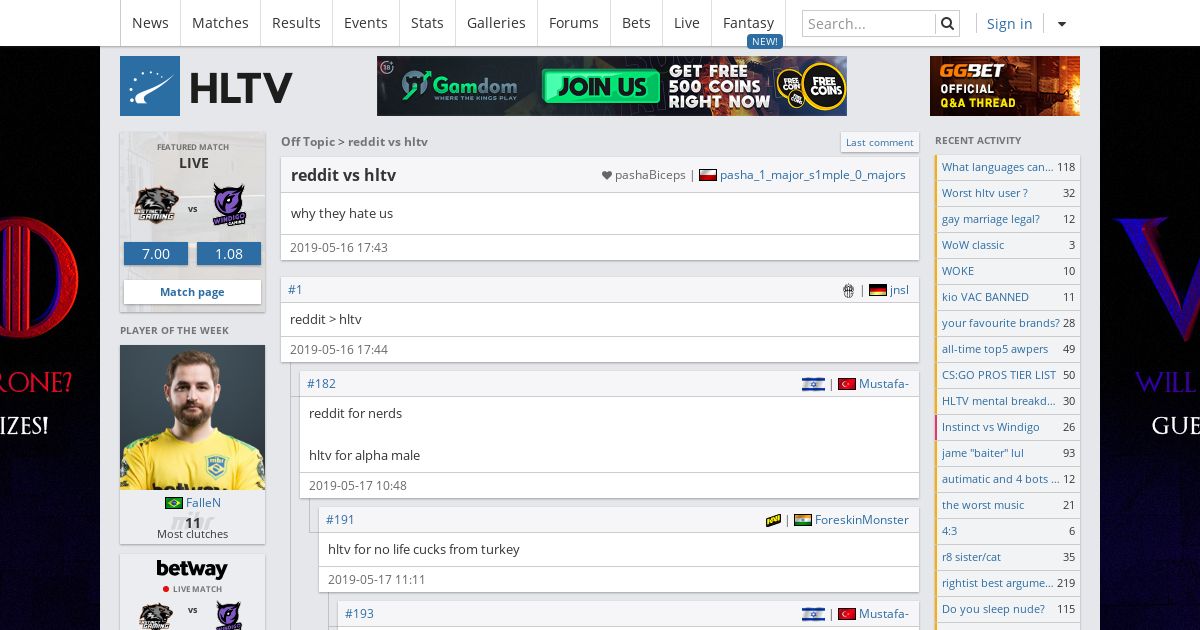Screen dimensions: 1200x630
Task: Click the heart icon next to pashaBiceps
Action: (x=606, y=175)
